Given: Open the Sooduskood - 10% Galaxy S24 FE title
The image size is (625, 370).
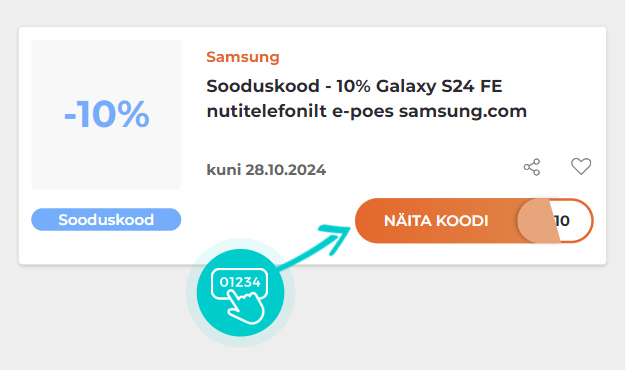Looking at the screenshot, I should tap(354, 86).
